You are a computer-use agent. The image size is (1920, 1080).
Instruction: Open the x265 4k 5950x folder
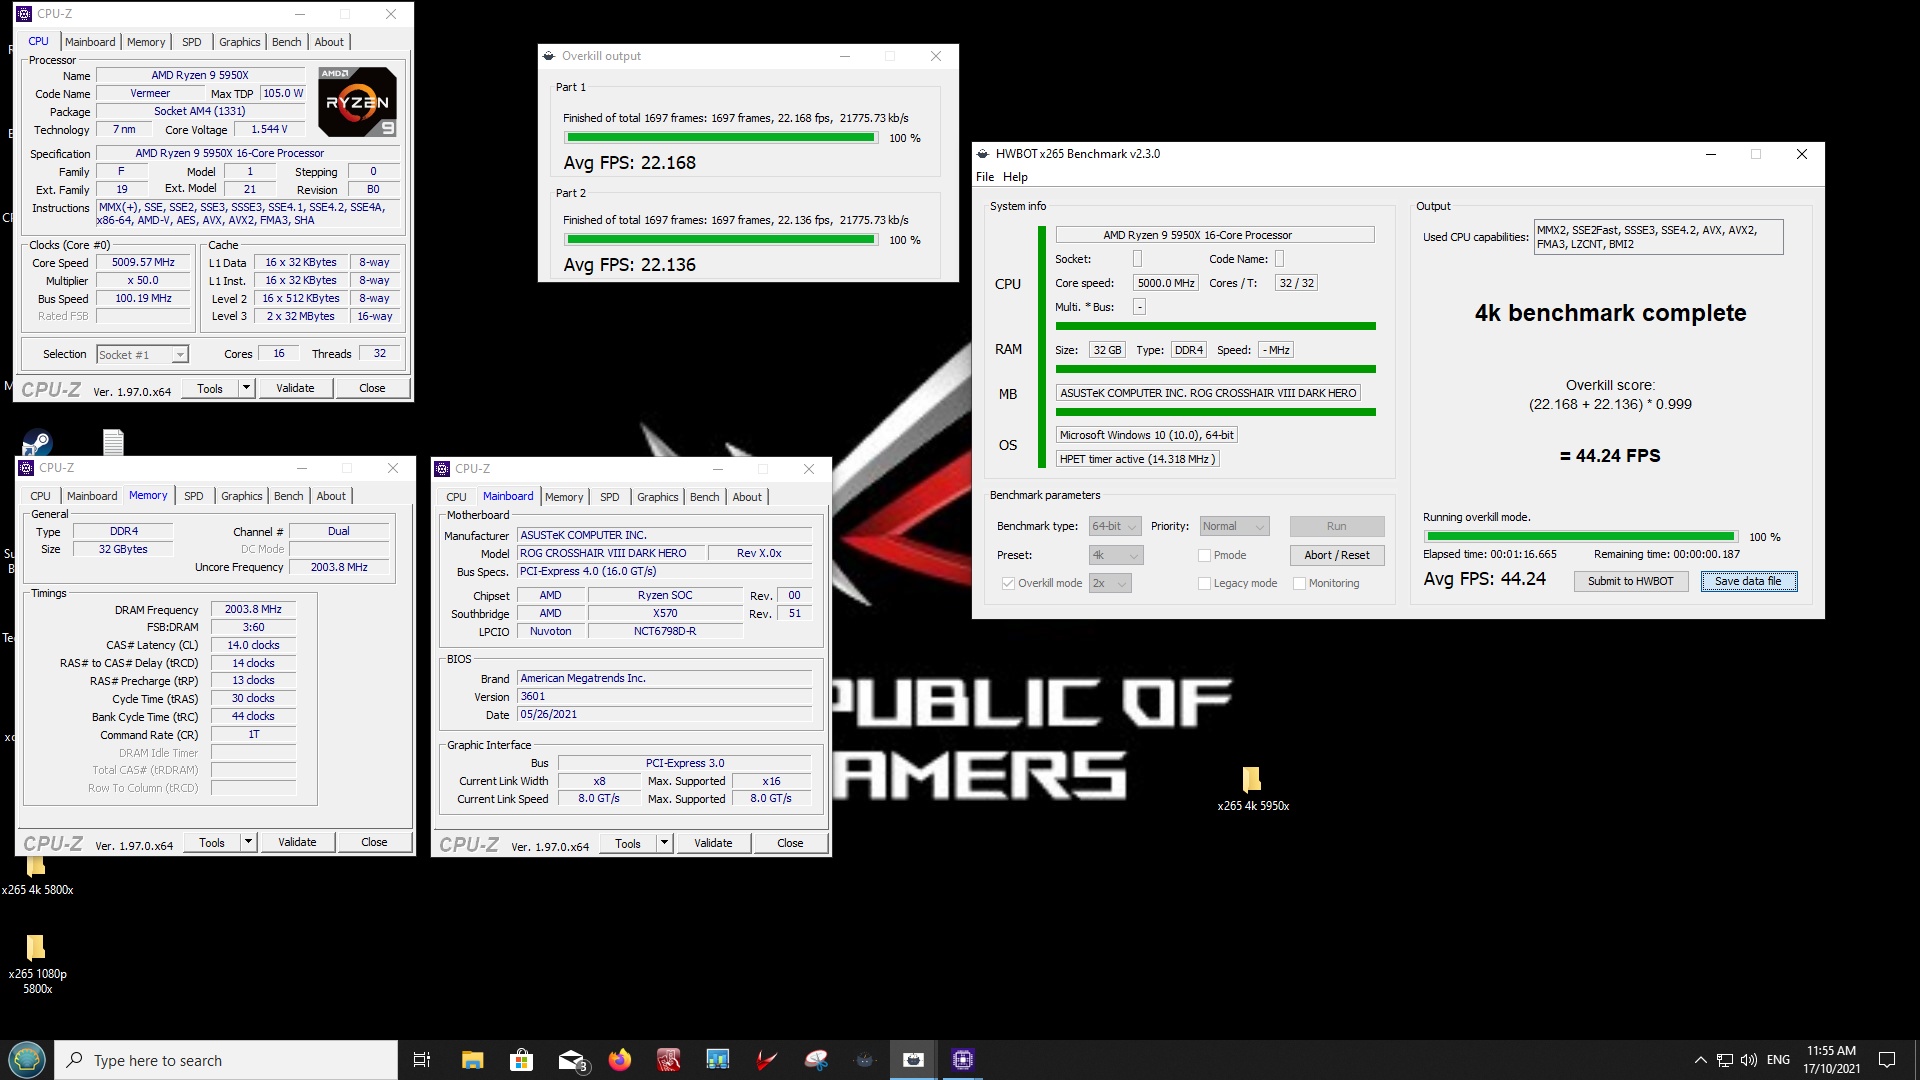coord(1252,788)
